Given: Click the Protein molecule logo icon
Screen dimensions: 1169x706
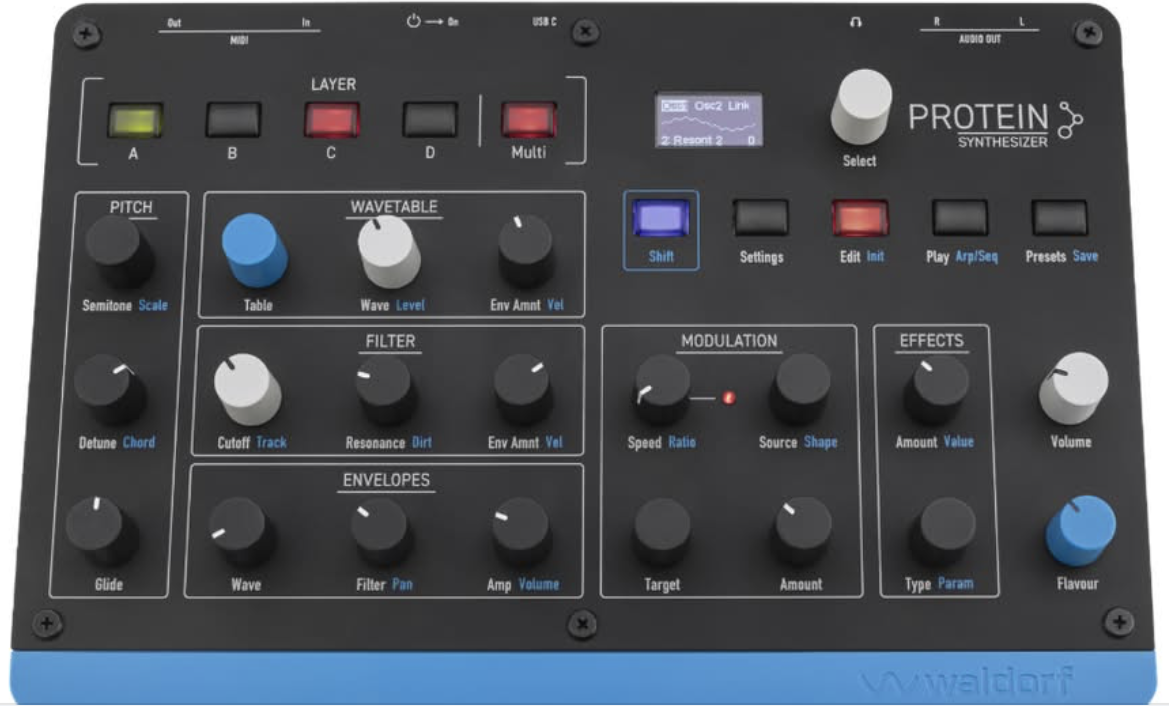Looking at the screenshot, I should [1071, 120].
